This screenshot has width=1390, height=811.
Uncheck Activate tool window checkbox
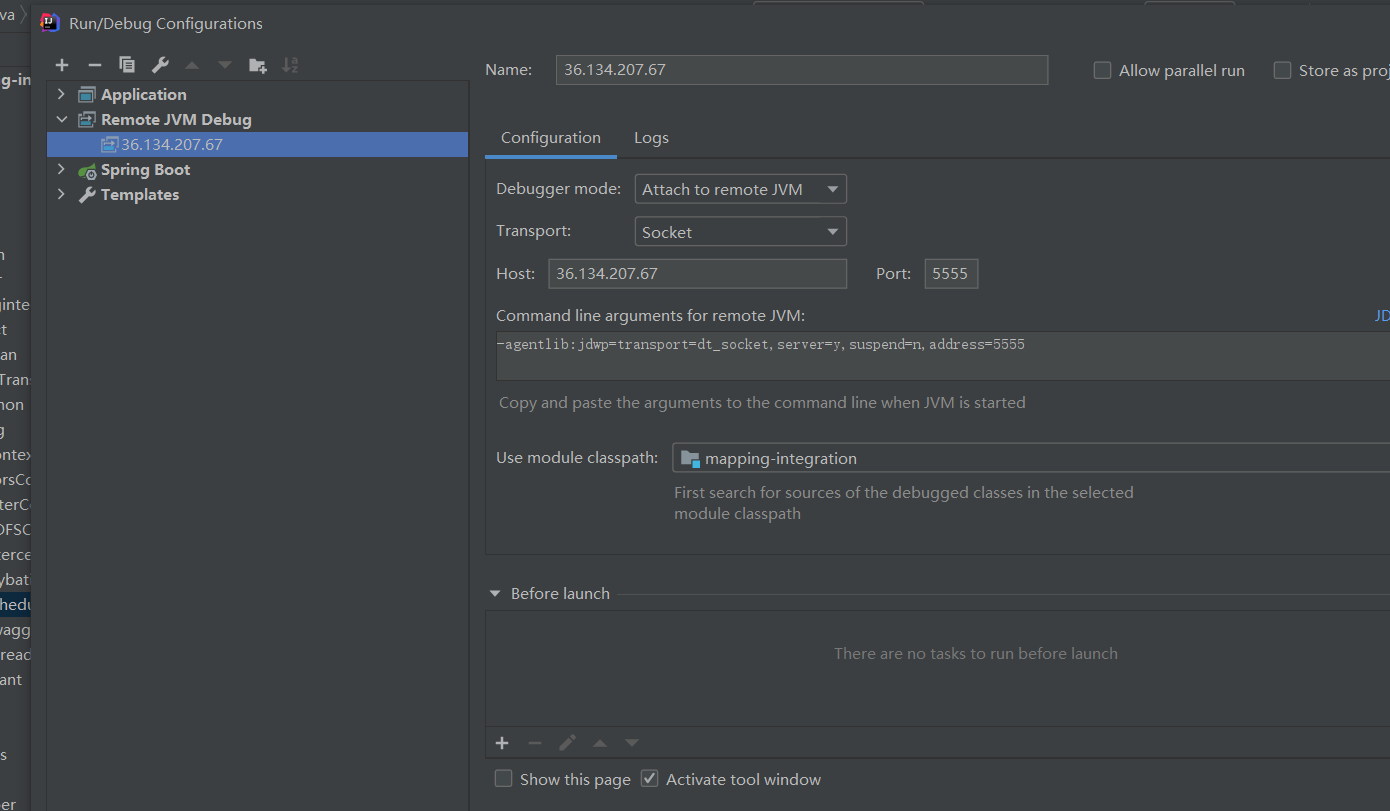click(650, 779)
